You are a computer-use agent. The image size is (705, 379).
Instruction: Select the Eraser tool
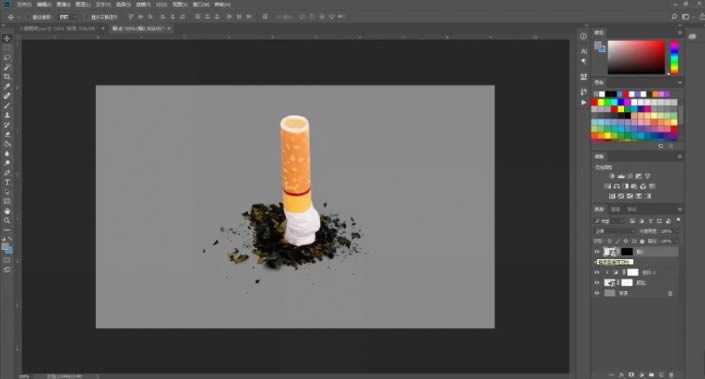click(7, 134)
